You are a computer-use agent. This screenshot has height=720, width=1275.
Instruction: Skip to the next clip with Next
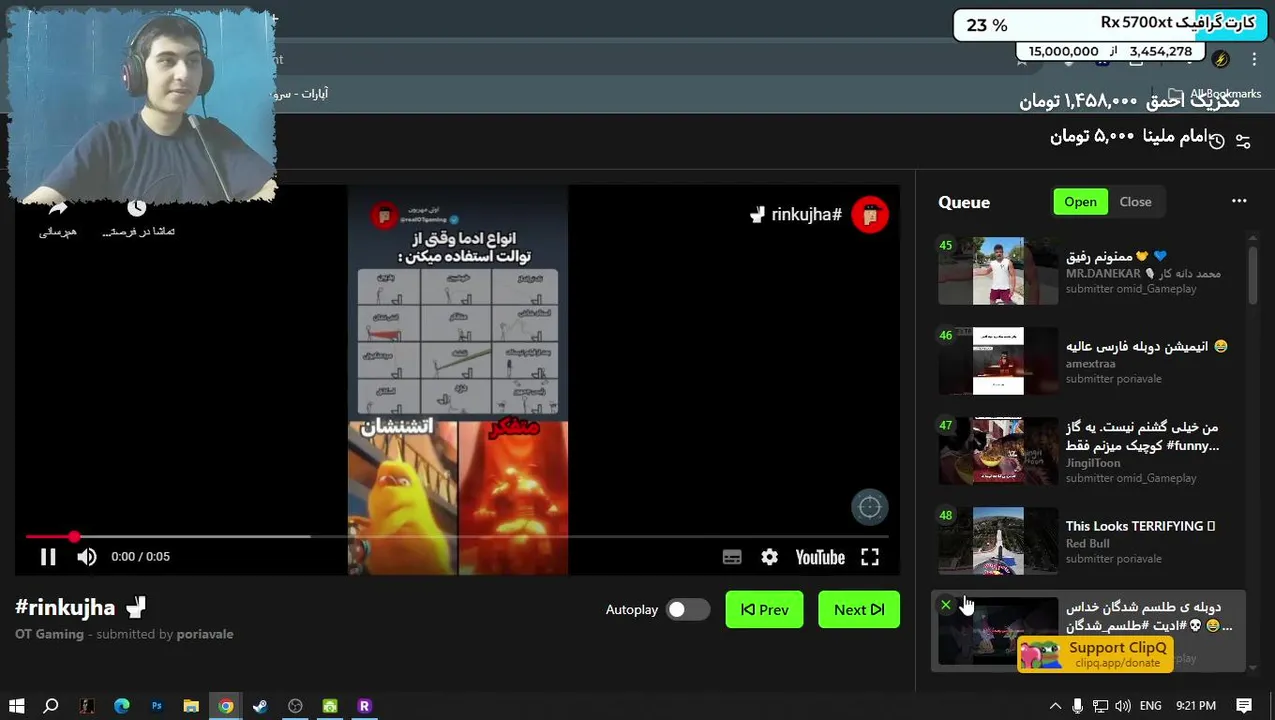[859, 609]
